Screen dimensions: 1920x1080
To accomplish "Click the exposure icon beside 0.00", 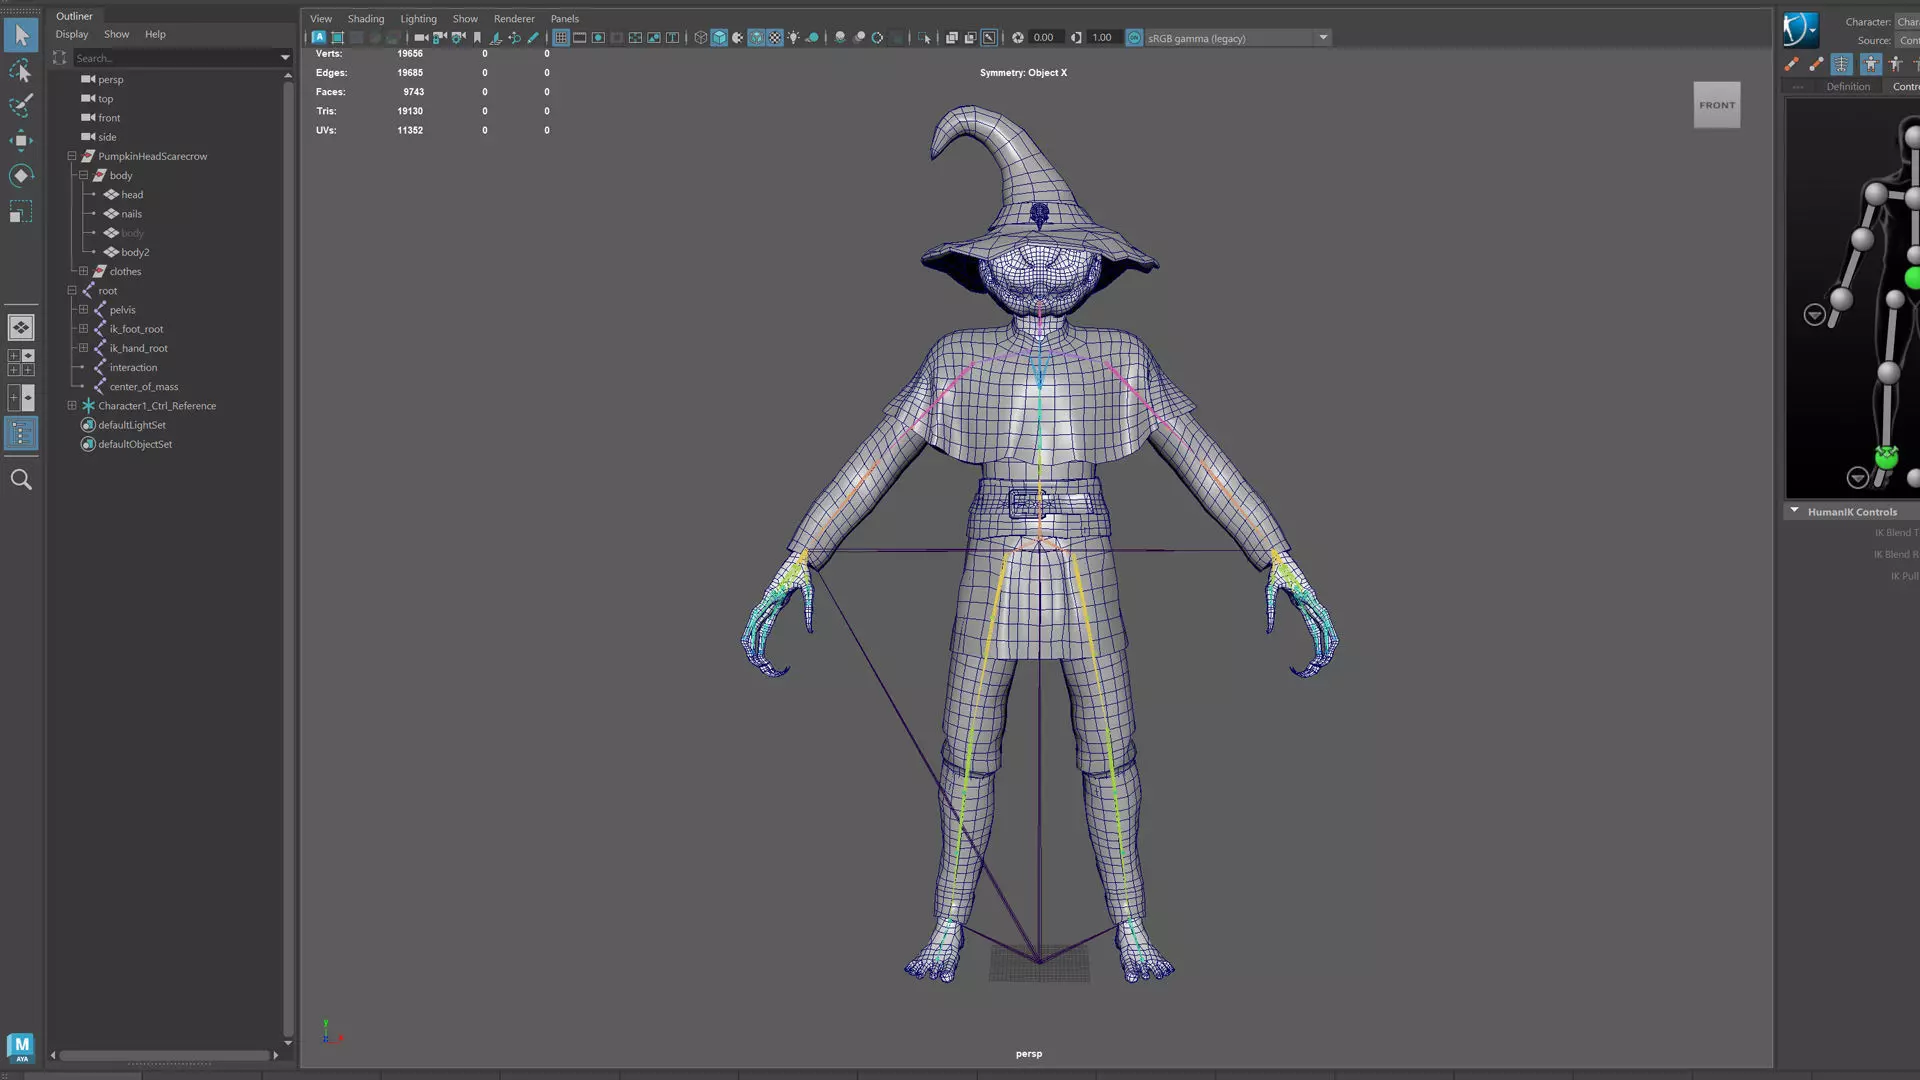I will point(1018,38).
